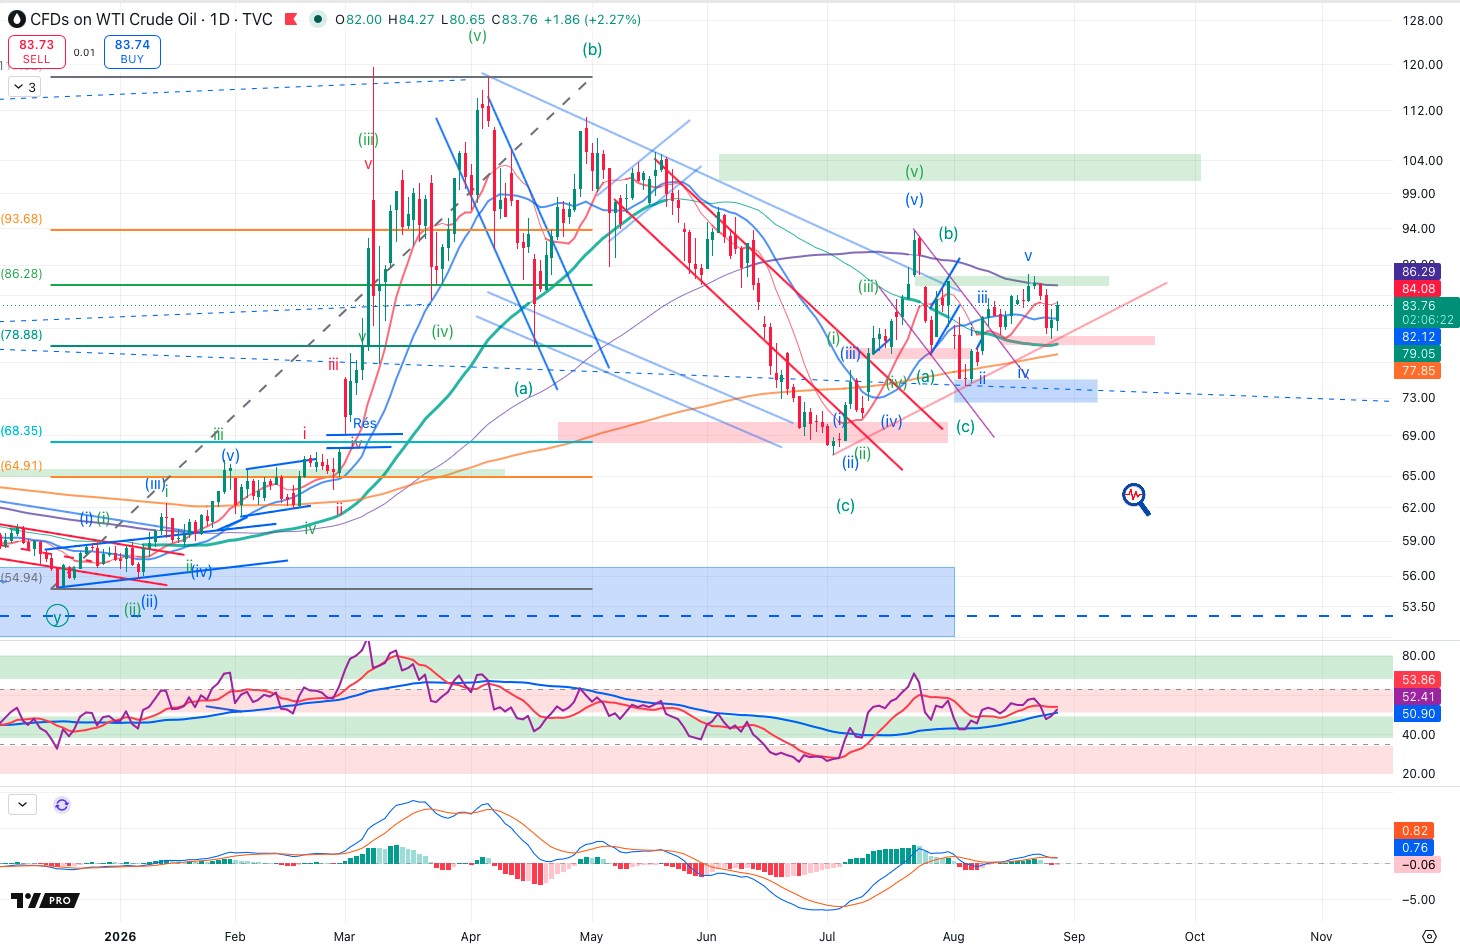Click the purple RSI 53.86 value label
This screenshot has width=1460, height=946.
pos(1418,680)
